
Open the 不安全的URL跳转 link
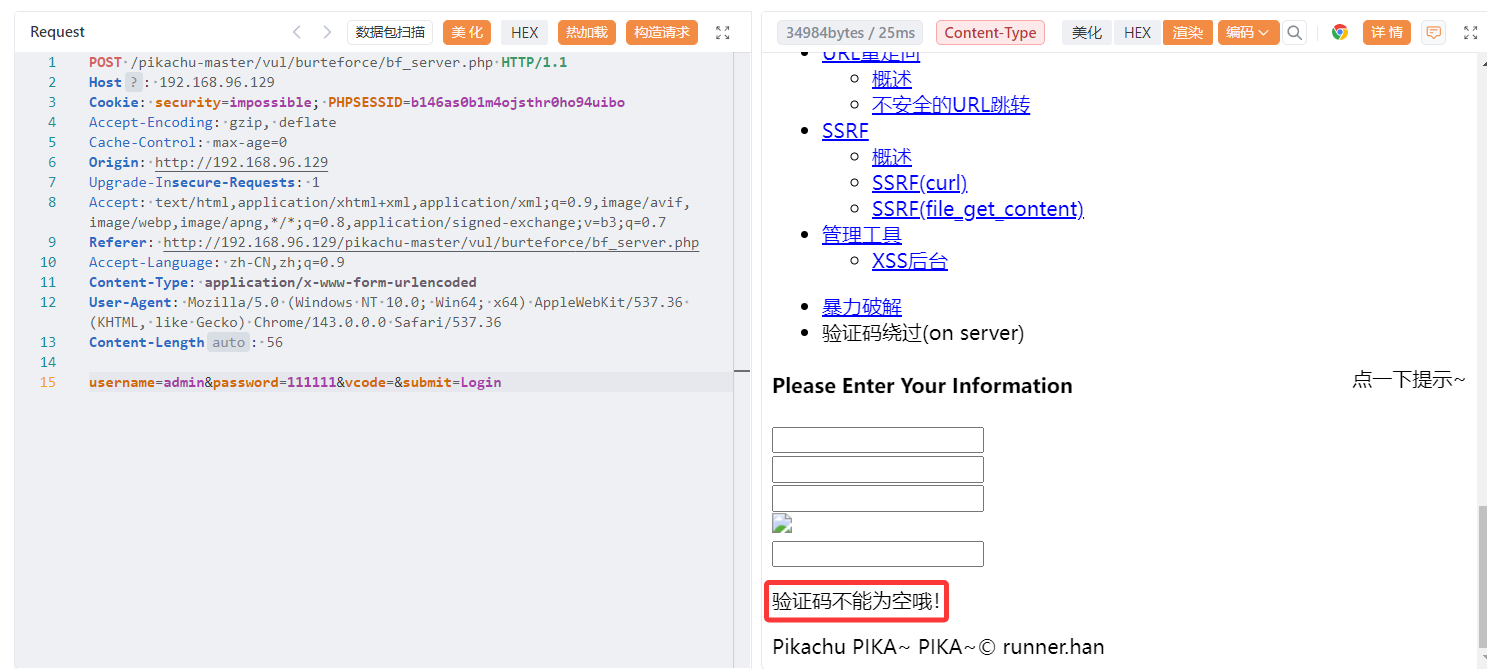point(951,105)
